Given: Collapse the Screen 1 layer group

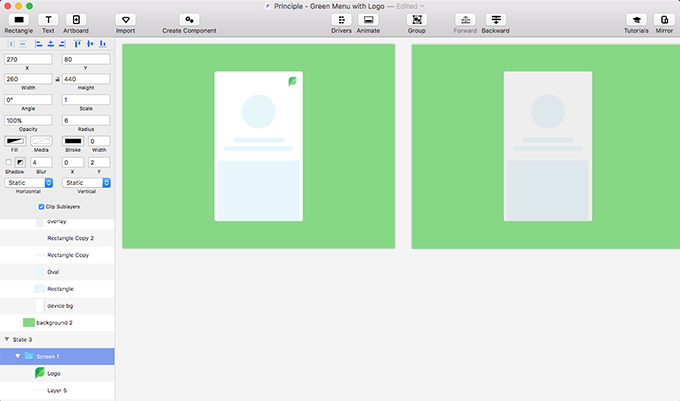Looking at the screenshot, I should tap(17, 356).
